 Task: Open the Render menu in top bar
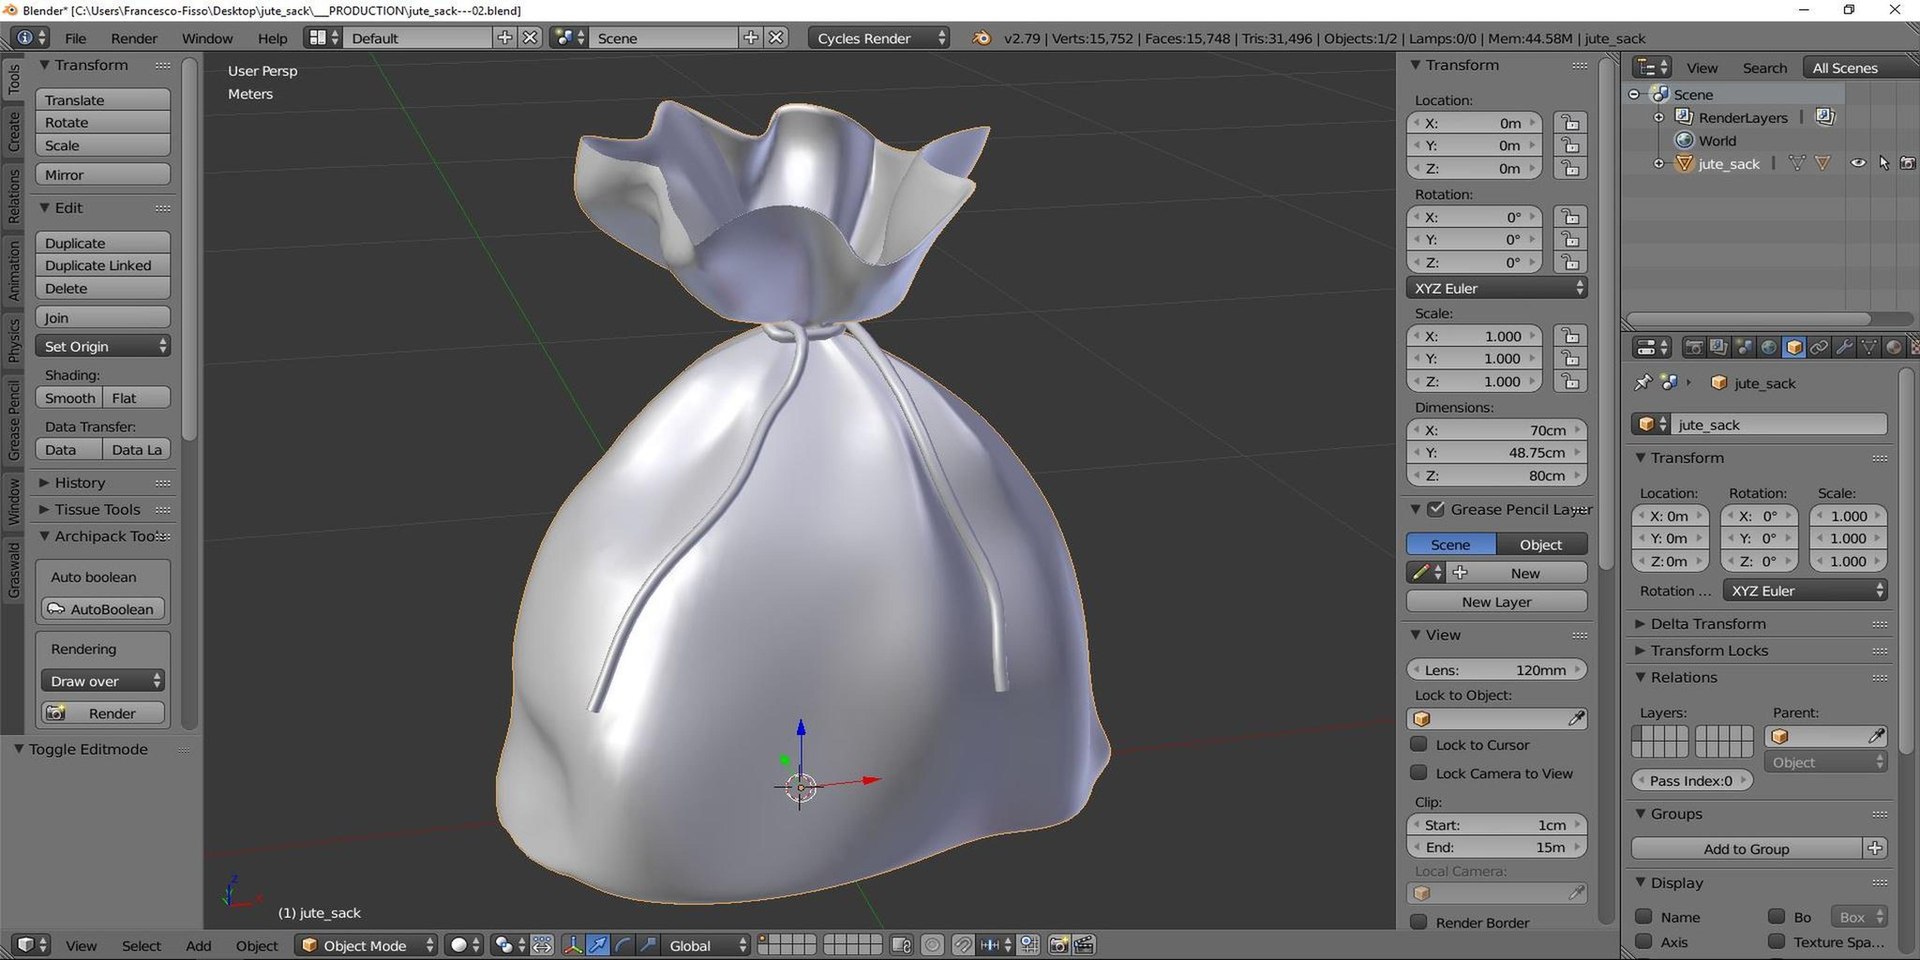click(x=134, y=38)
